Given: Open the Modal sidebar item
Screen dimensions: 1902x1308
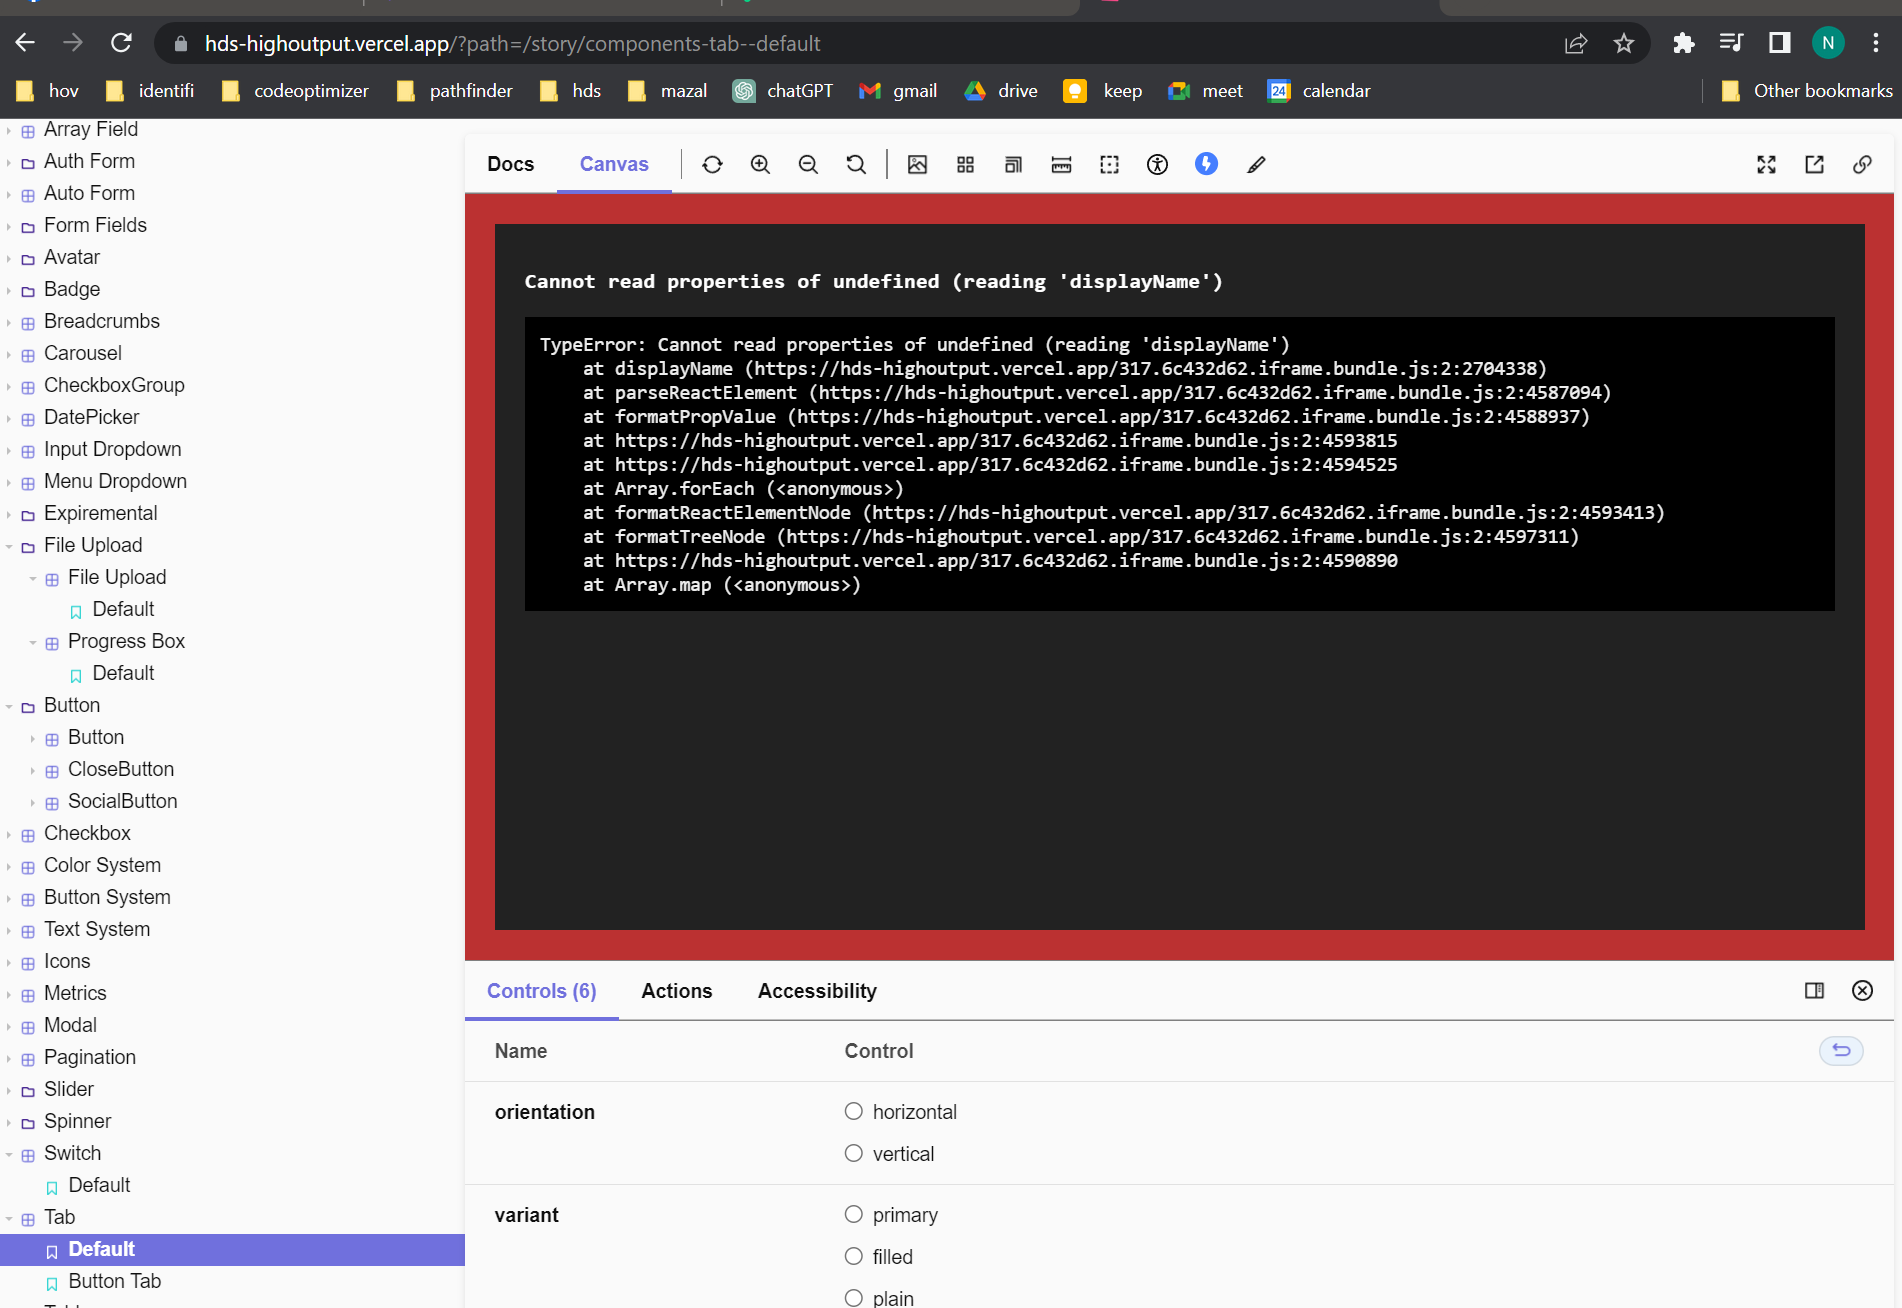Looking at the screenshot, I should pos(70,1025).
